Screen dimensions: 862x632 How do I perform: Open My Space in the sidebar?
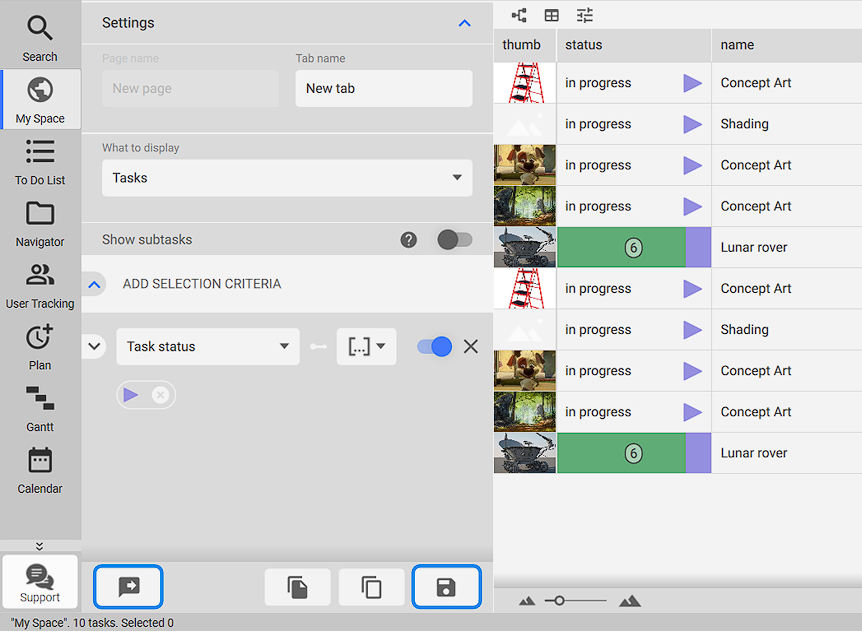pos(40,100)
